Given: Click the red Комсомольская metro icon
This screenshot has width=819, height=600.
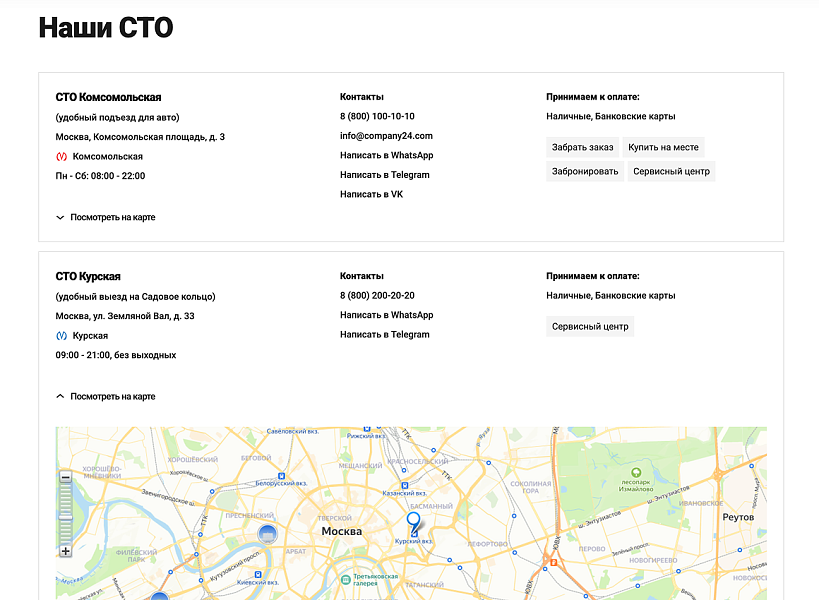Looking at the screenshot, I should 62,157.
